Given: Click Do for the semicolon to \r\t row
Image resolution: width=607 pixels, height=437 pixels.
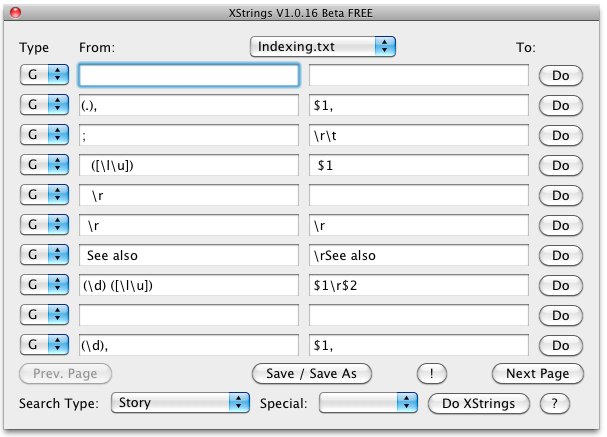Looking at the screenshot, I should 561,135.
